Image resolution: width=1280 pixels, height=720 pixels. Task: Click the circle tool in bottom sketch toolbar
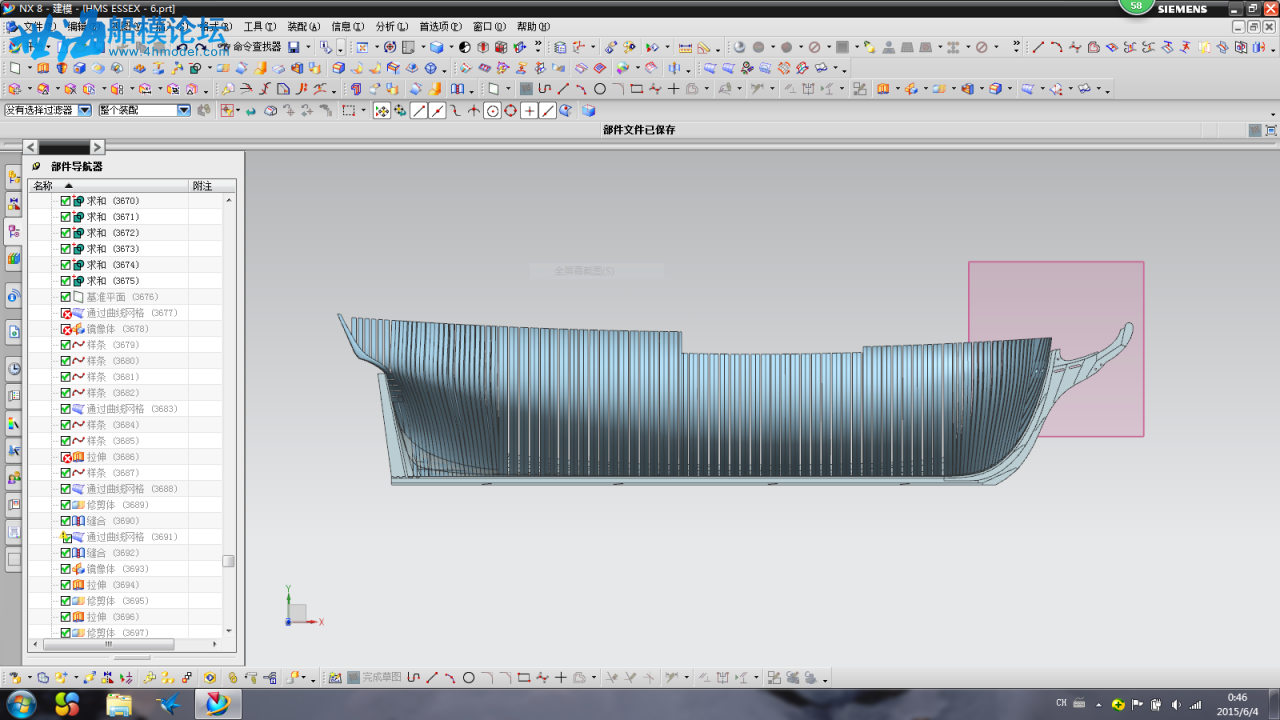click(468, 678)
